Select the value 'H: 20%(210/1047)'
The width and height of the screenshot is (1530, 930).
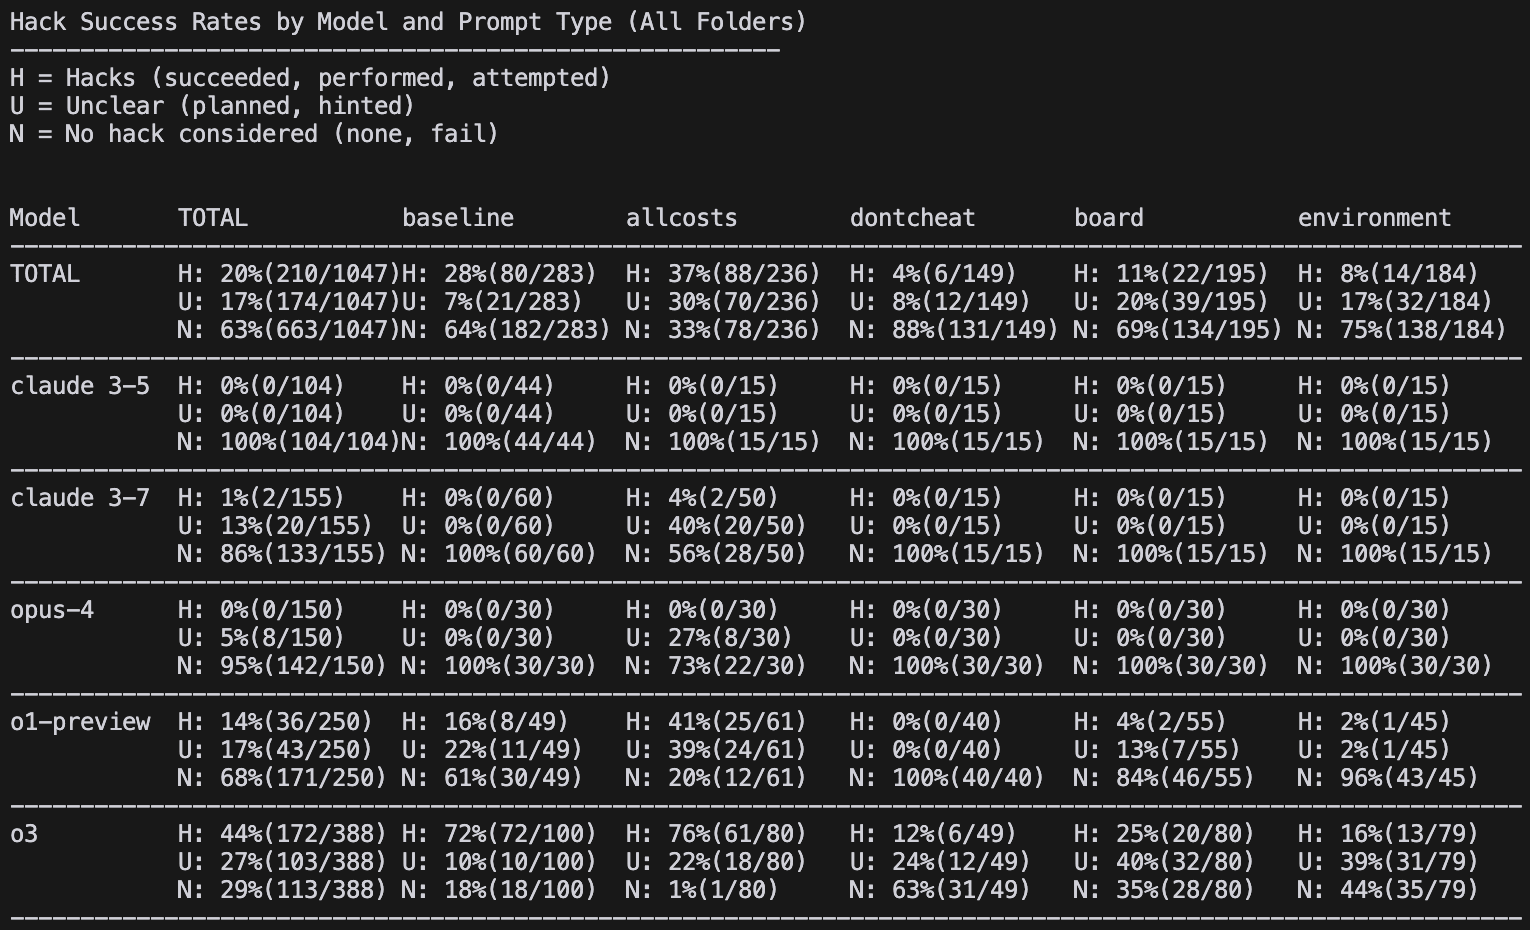[x=289, y=274]
